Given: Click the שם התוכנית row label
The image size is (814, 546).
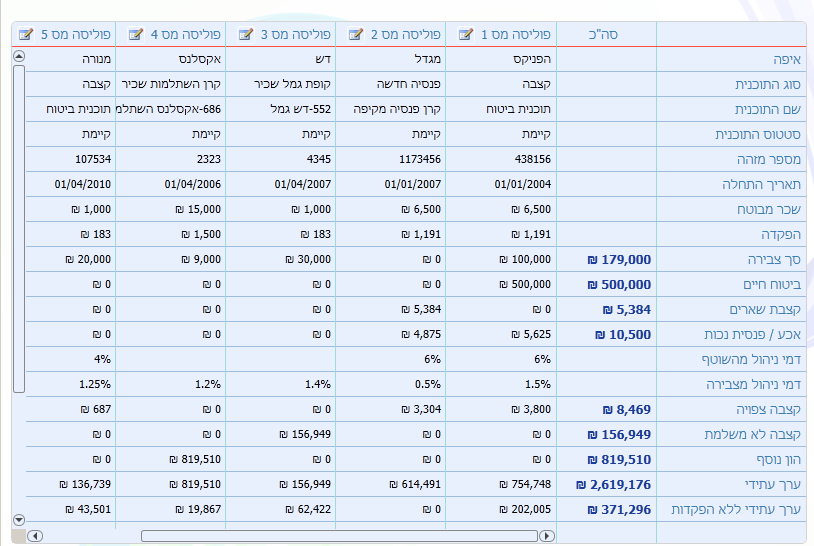Looking at the screenshot, I should tap(768, 110).
